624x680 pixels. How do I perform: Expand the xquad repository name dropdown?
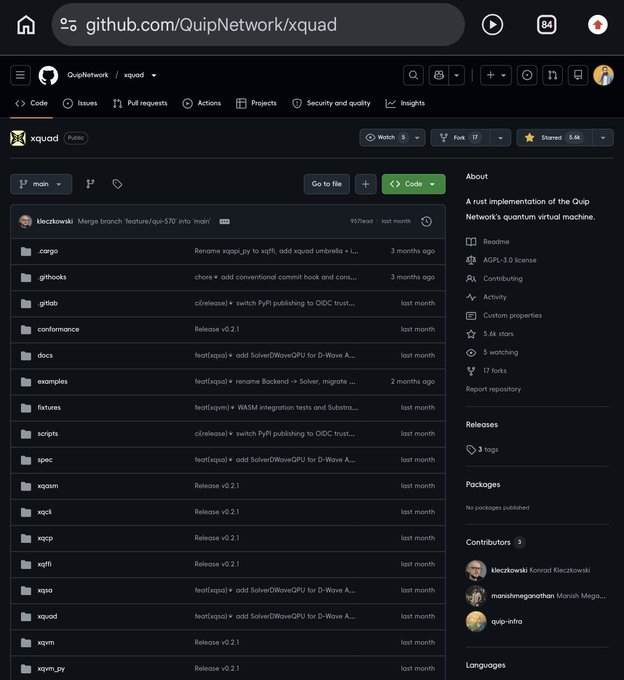click(154, 75)
